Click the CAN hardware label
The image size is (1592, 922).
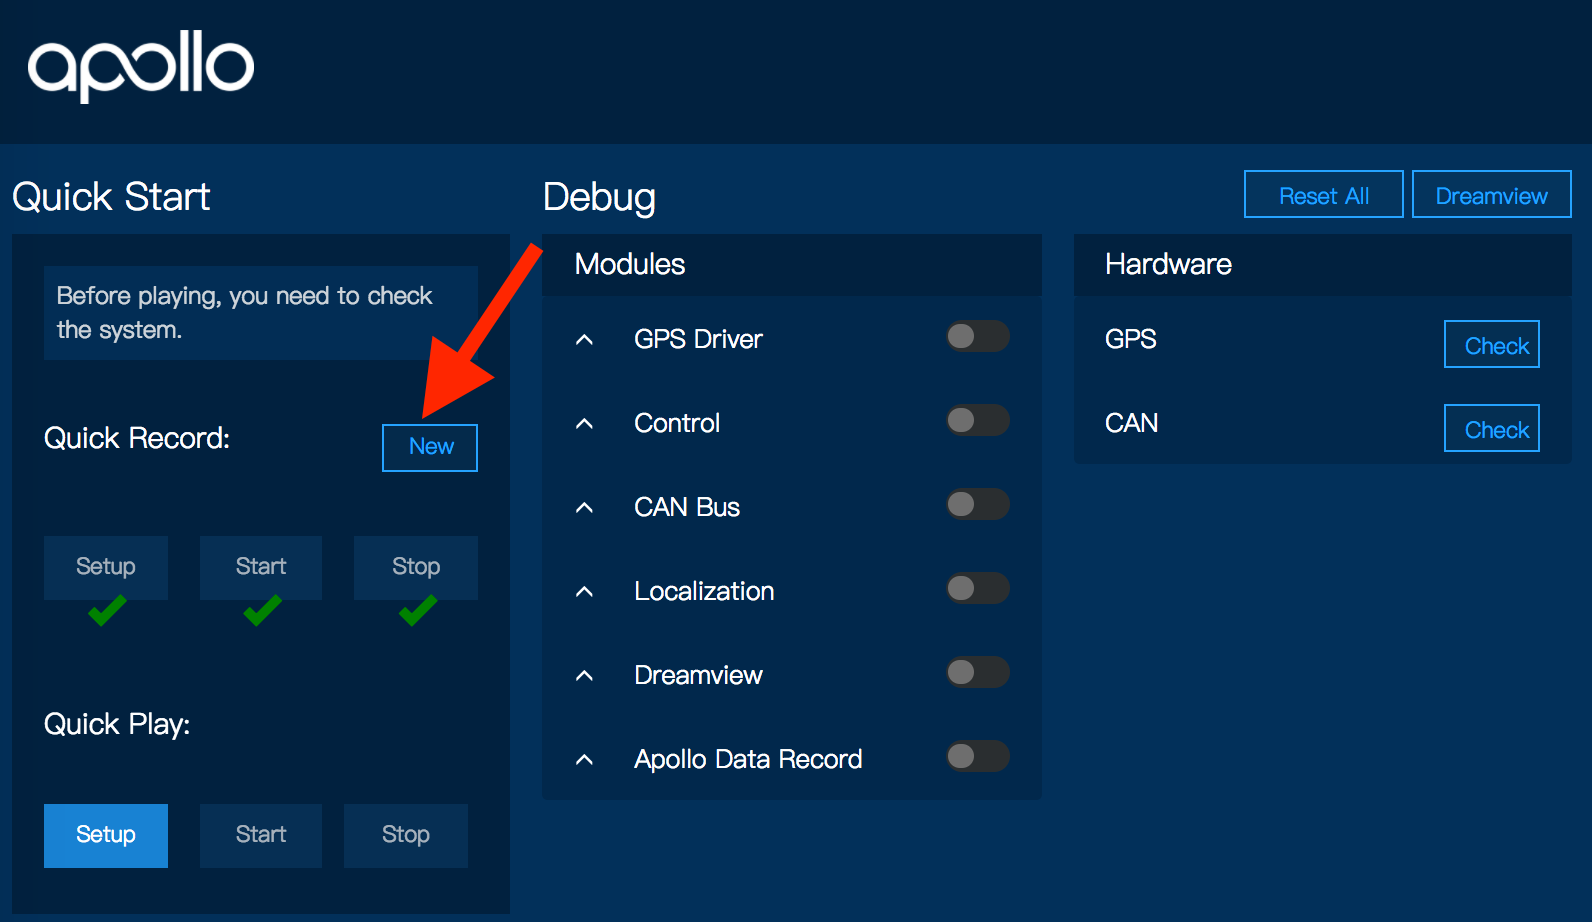coord(1132,423)
